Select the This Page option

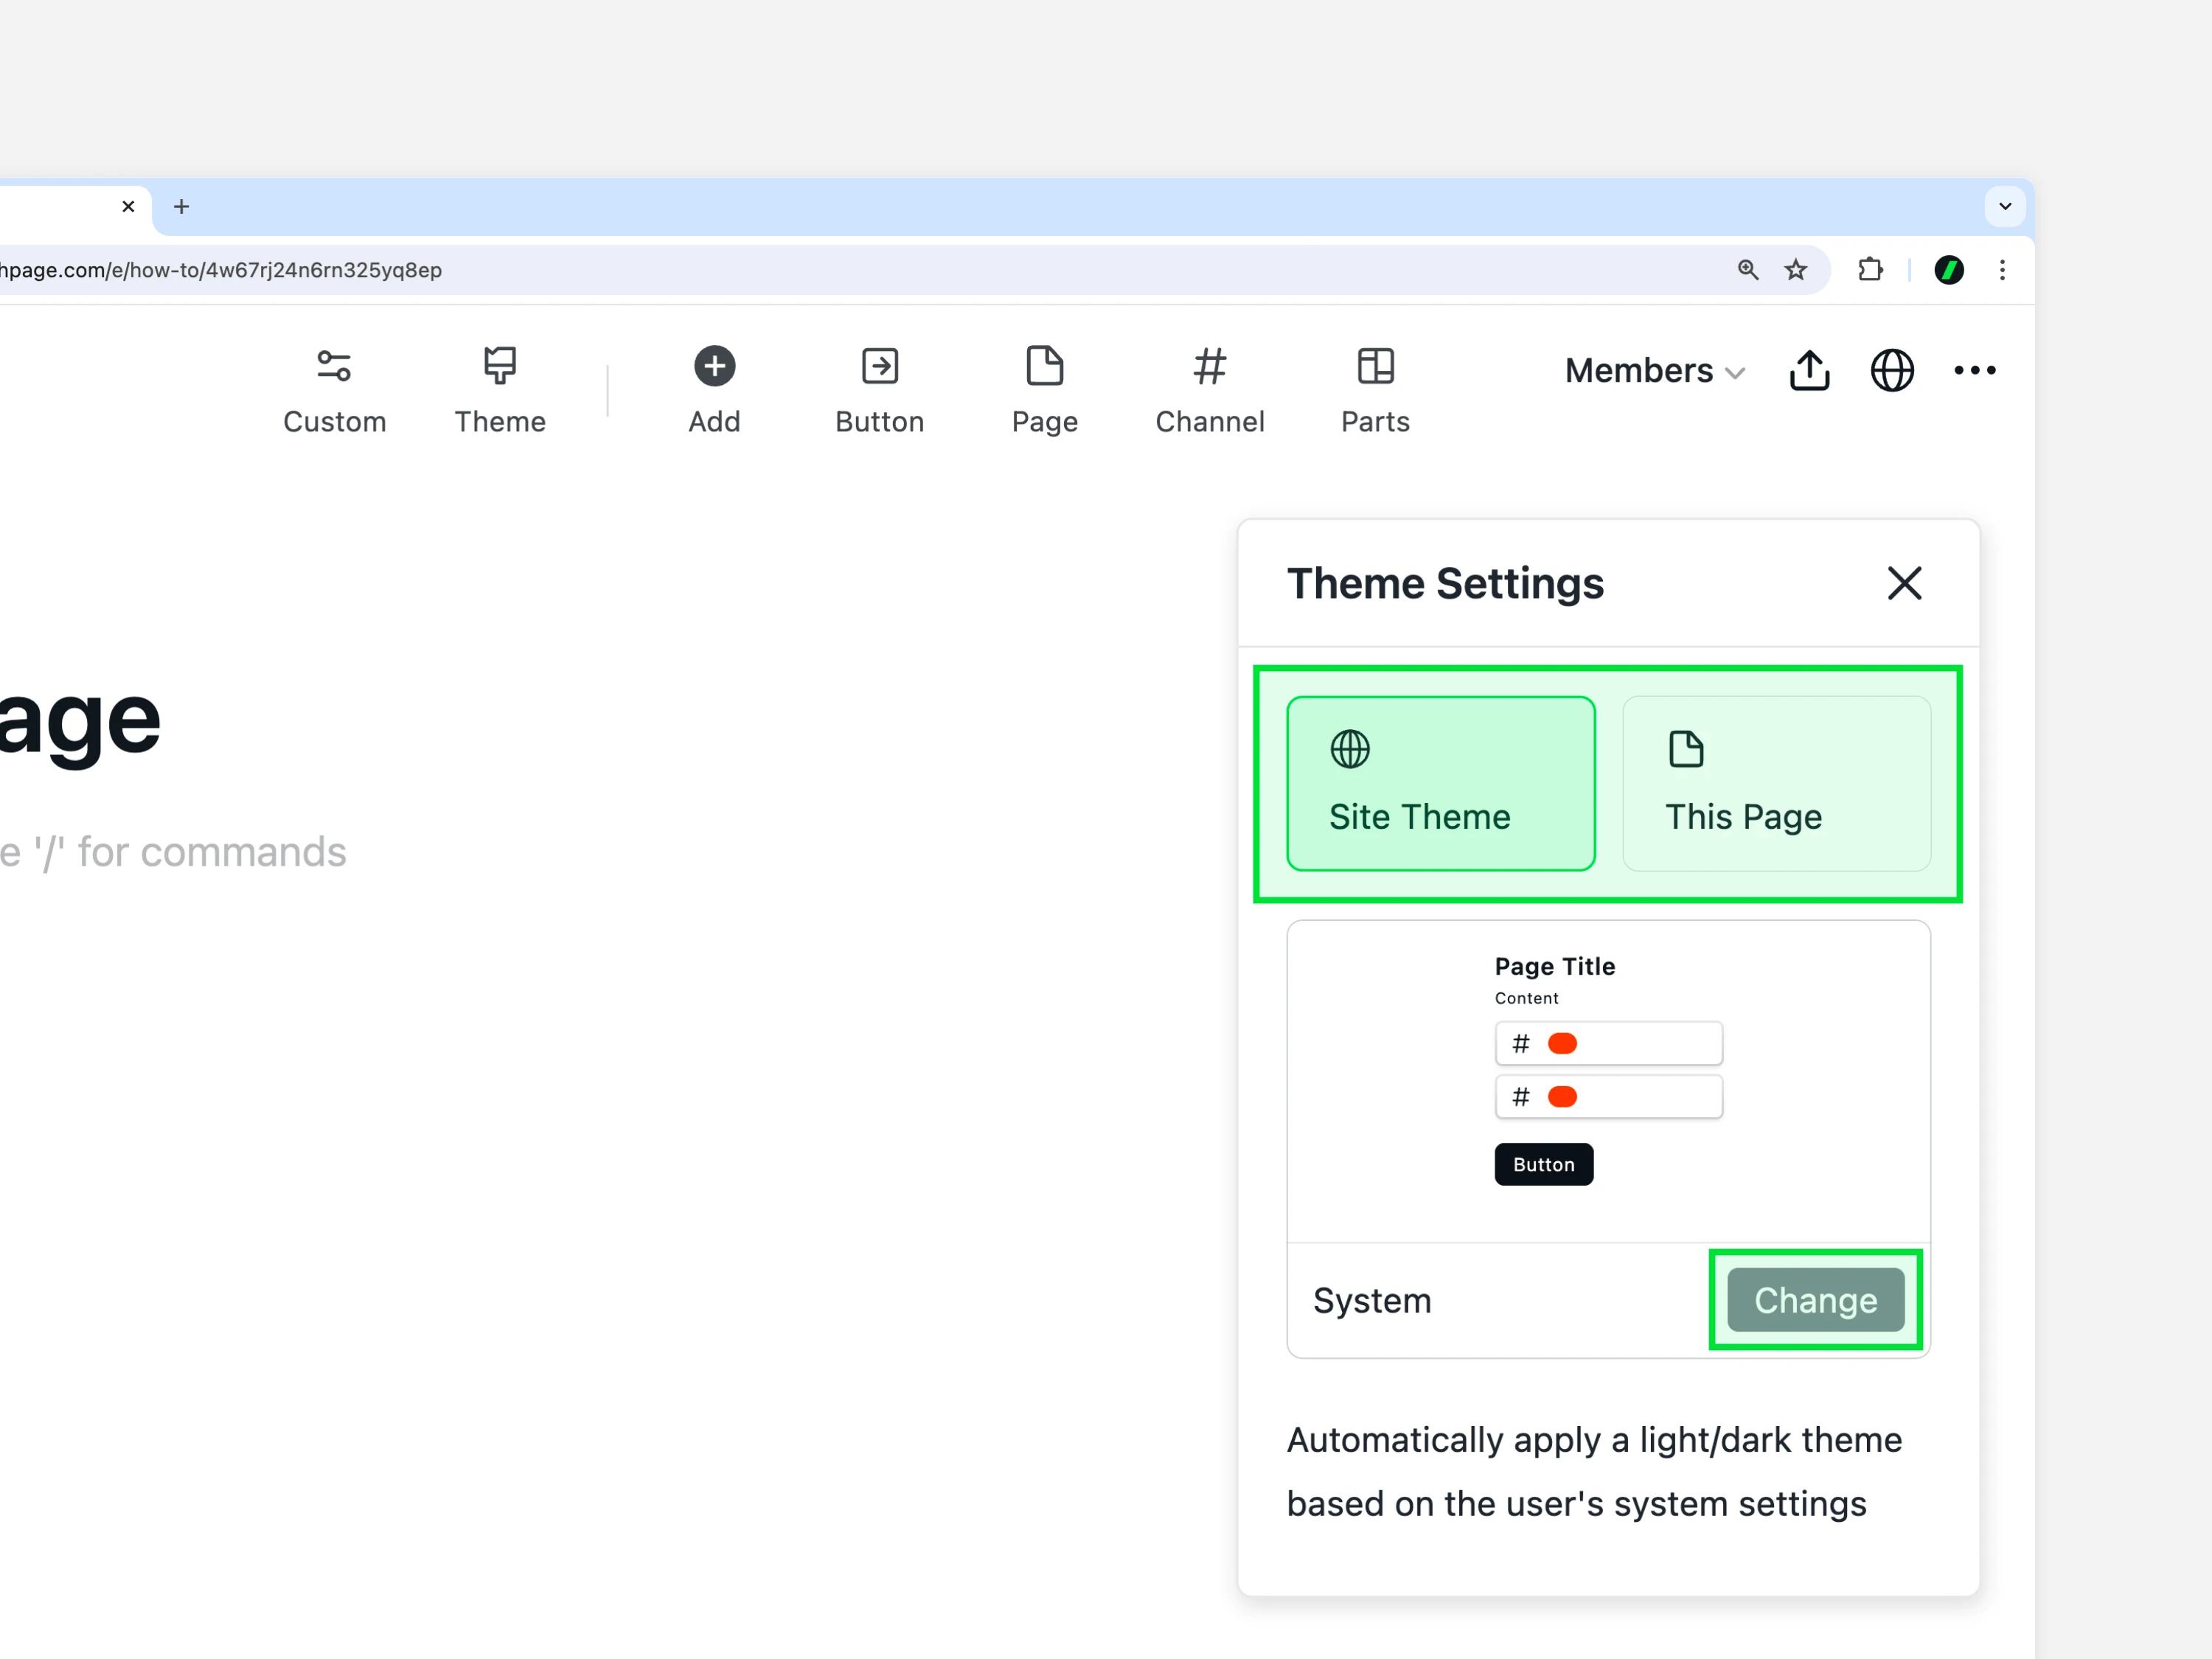click(x=1776, y=784)
